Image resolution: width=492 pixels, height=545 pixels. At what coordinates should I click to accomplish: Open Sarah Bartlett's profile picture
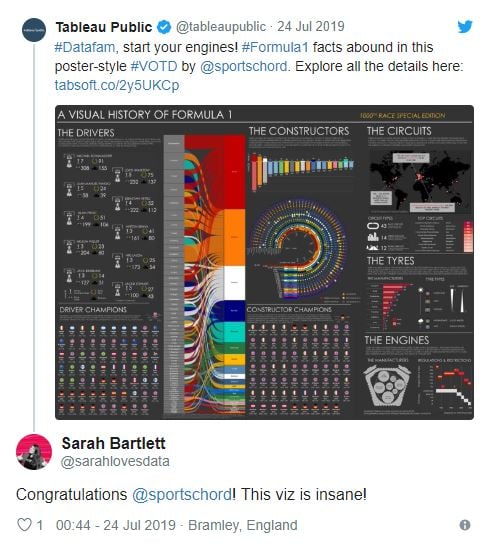point(34,452)
